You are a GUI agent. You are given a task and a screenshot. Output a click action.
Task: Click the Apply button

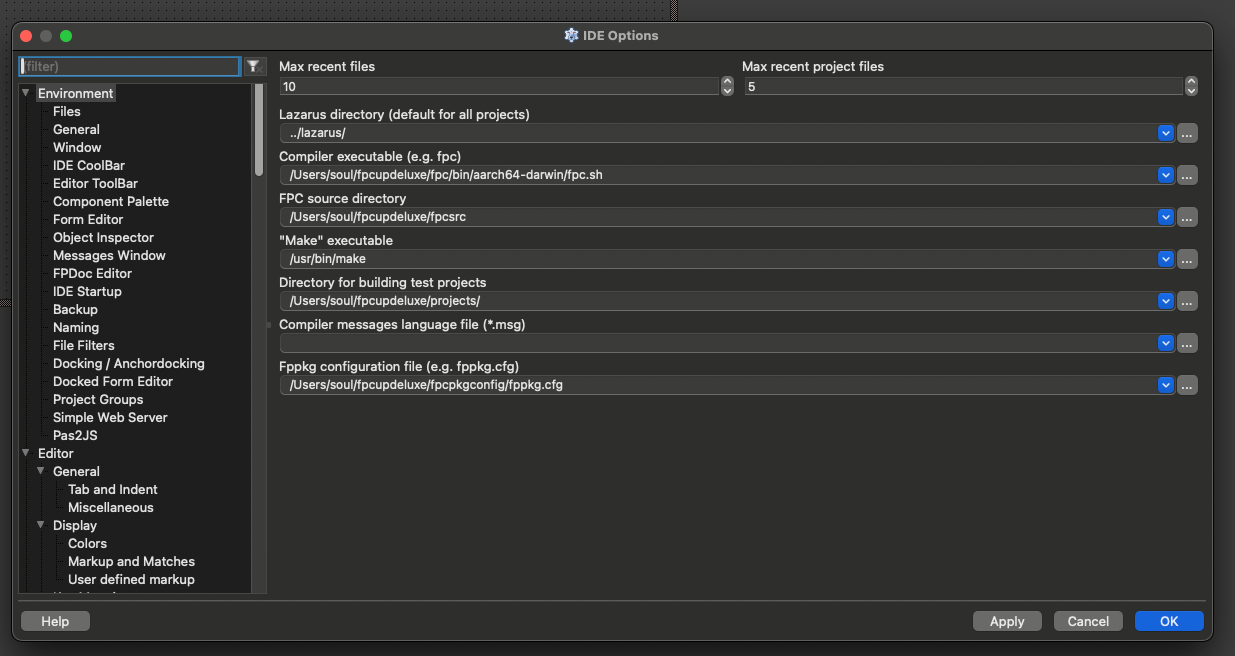point(1007,621)
